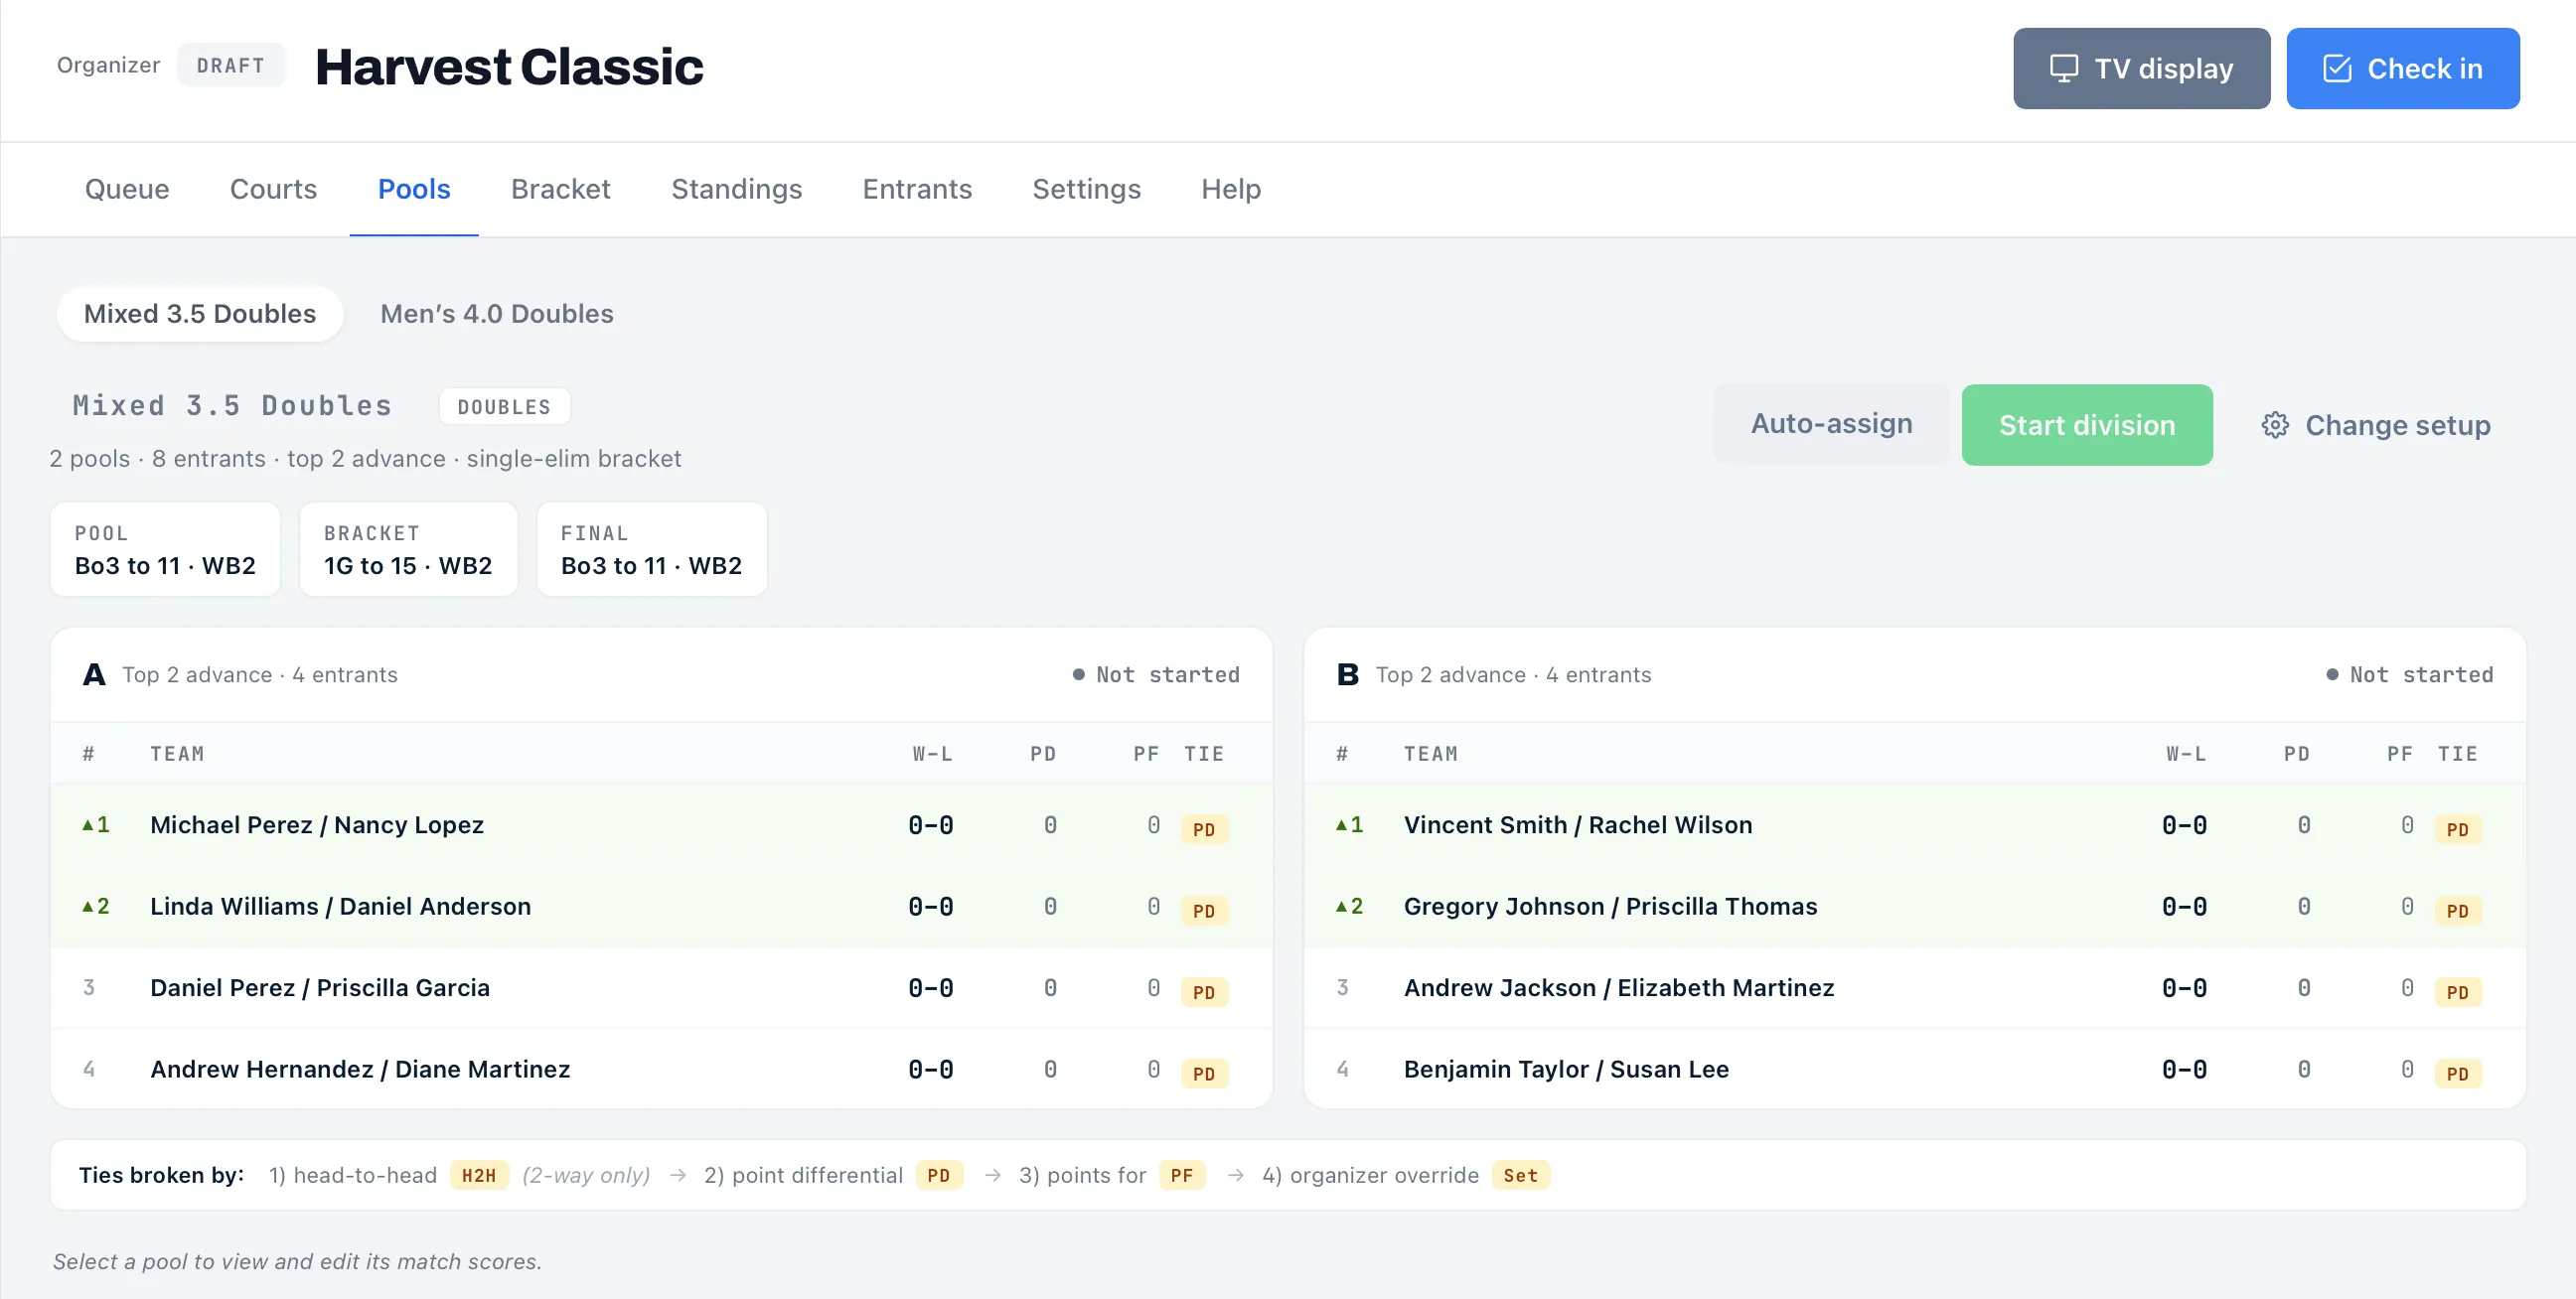Open the Bracket tab
Screen dimensions: 2576x1299
click(560, 189)
